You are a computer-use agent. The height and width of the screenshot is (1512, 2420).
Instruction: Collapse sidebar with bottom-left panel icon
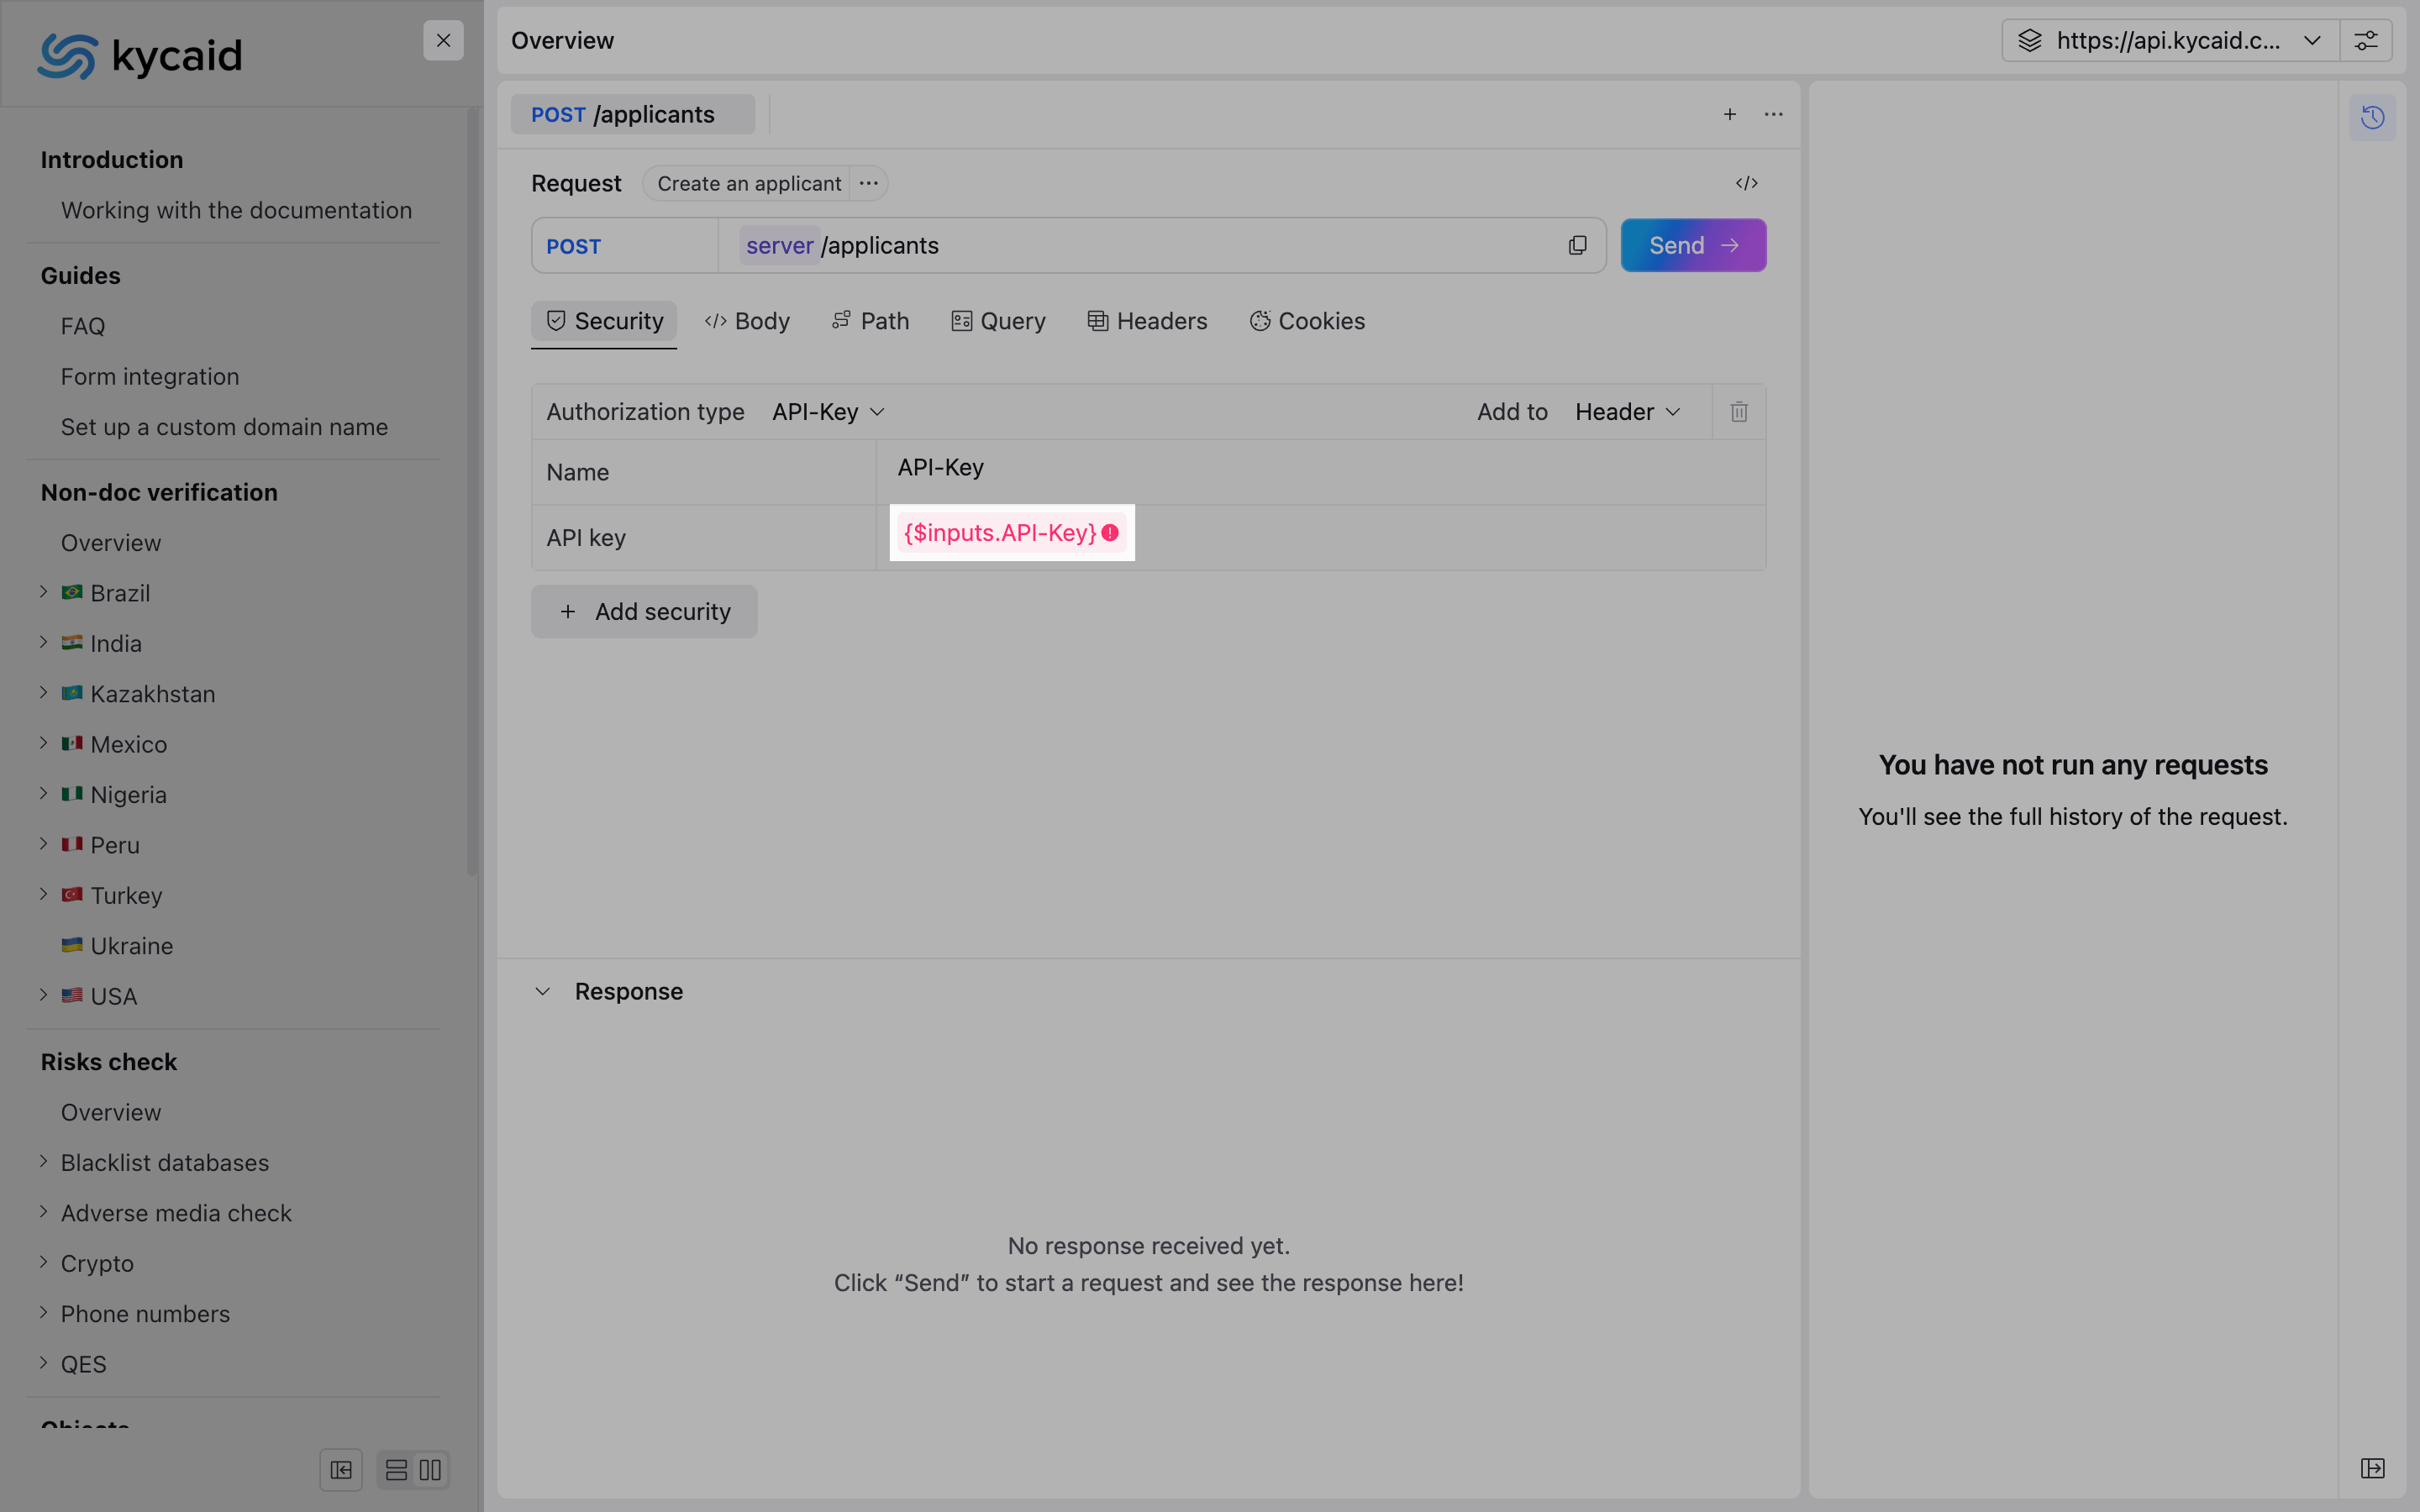coord(341,1469)
